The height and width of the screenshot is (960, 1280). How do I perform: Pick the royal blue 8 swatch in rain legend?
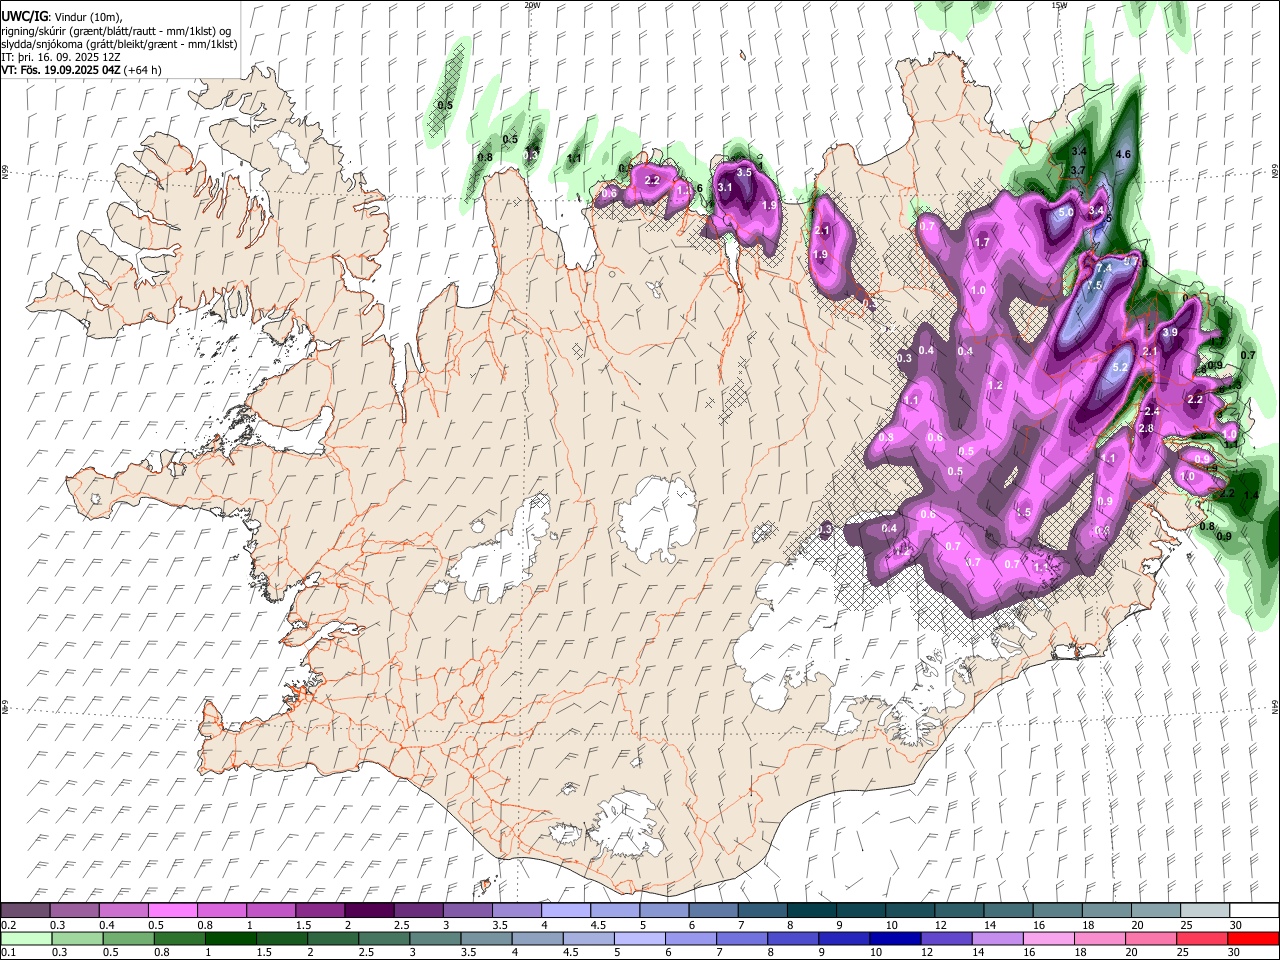click(792, 938)
